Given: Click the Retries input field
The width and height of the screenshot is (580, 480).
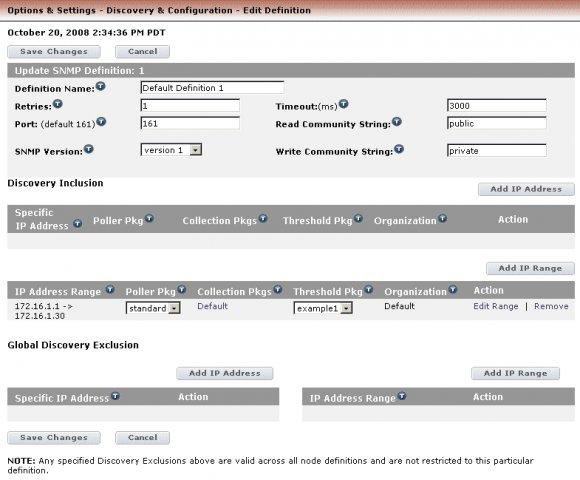Looking at the screenshot, I should point(190,106).
